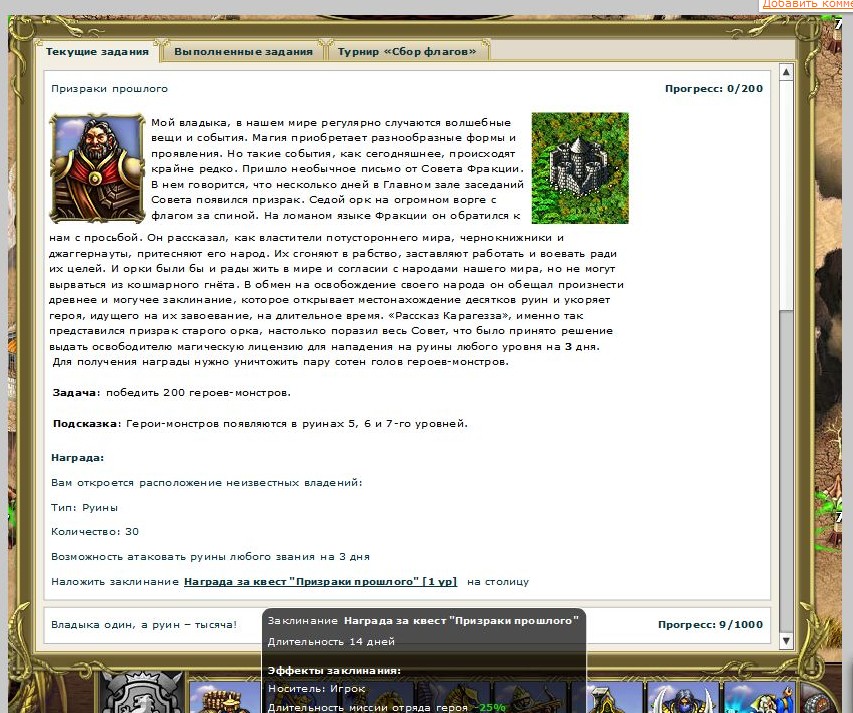Viewport: 853px width, 713px height.
Task: Open the Награда за квест "Призраки прошлого" link
Action: click(x=320, y=581)
